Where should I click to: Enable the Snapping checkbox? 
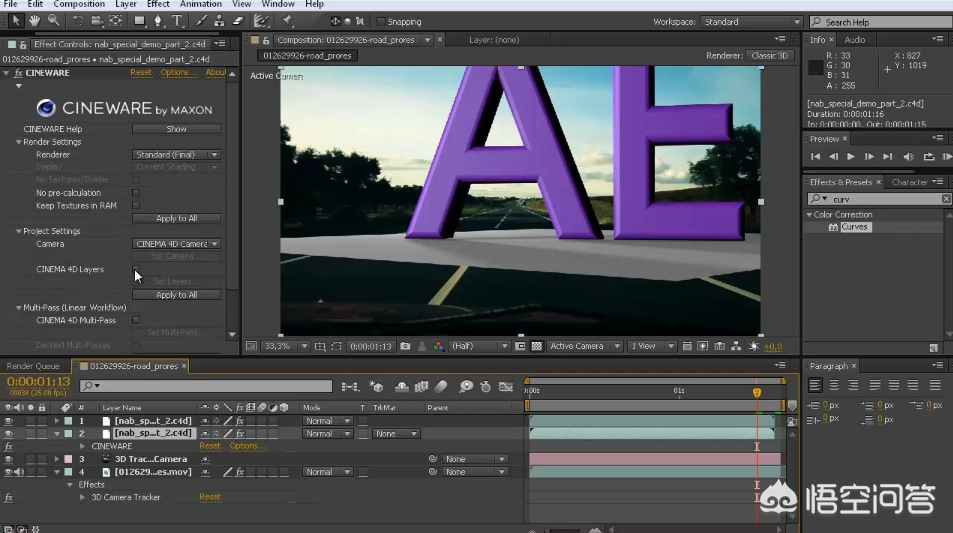(381, 22)
